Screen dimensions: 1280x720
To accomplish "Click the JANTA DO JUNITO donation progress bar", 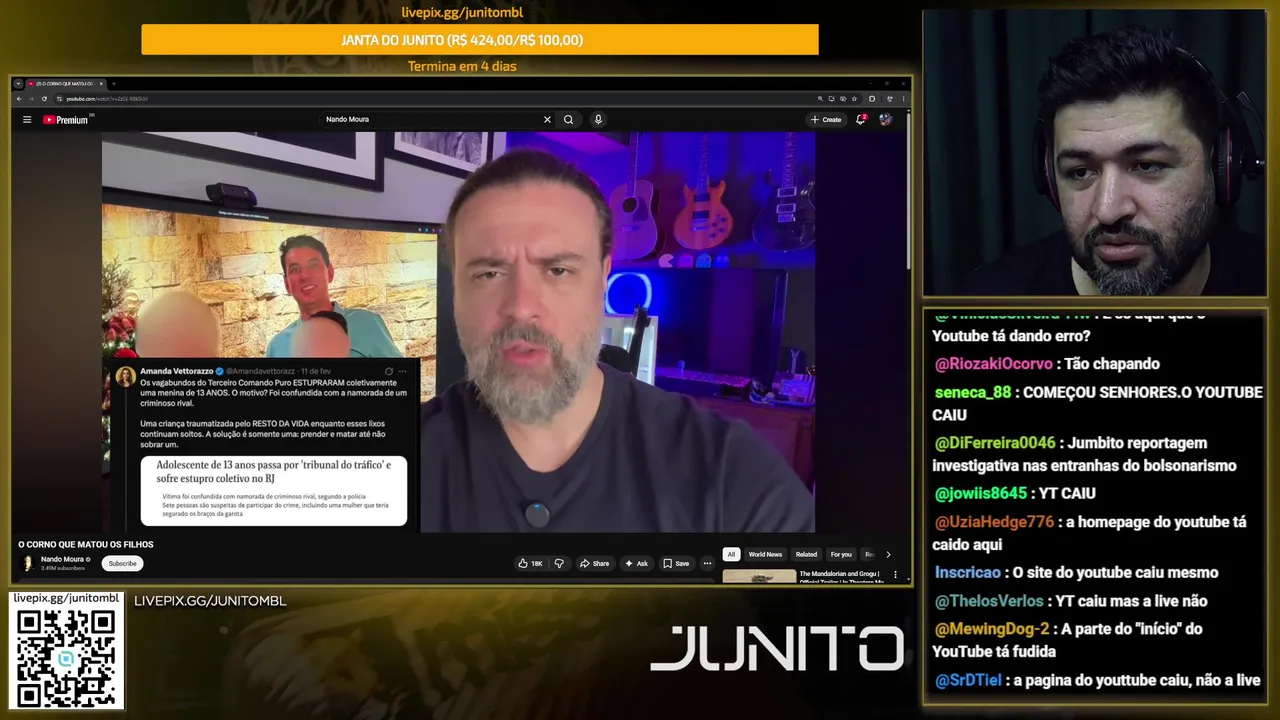I will [x=480, y=40].
